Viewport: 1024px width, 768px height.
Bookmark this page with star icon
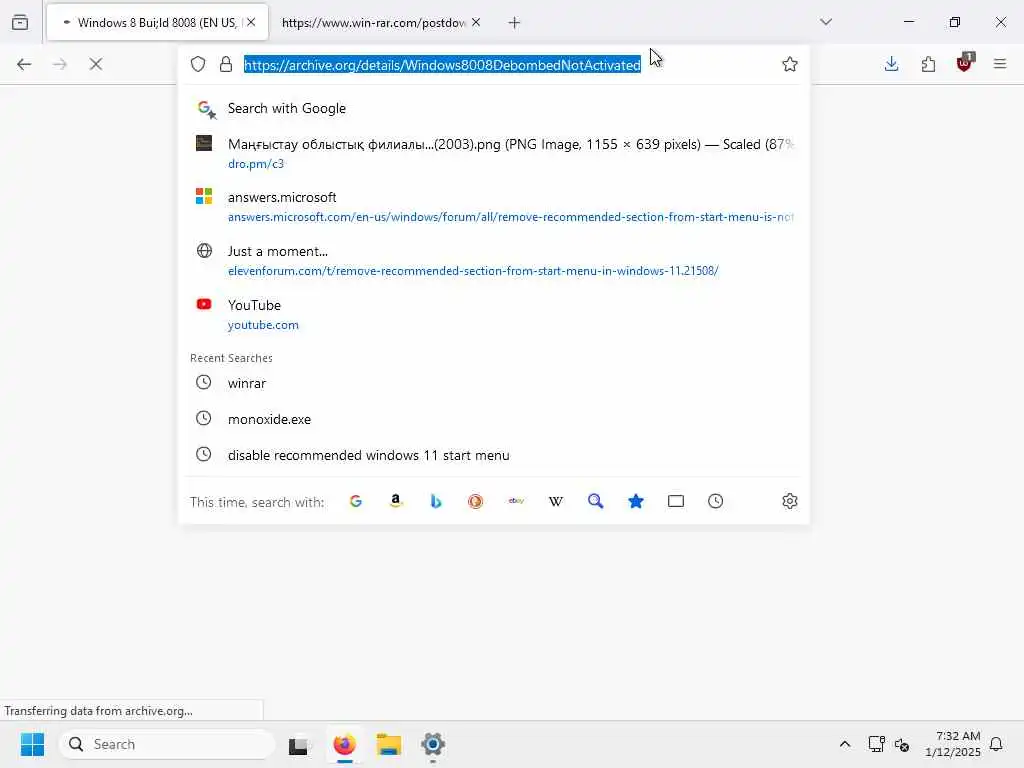[x=790, y=64]
